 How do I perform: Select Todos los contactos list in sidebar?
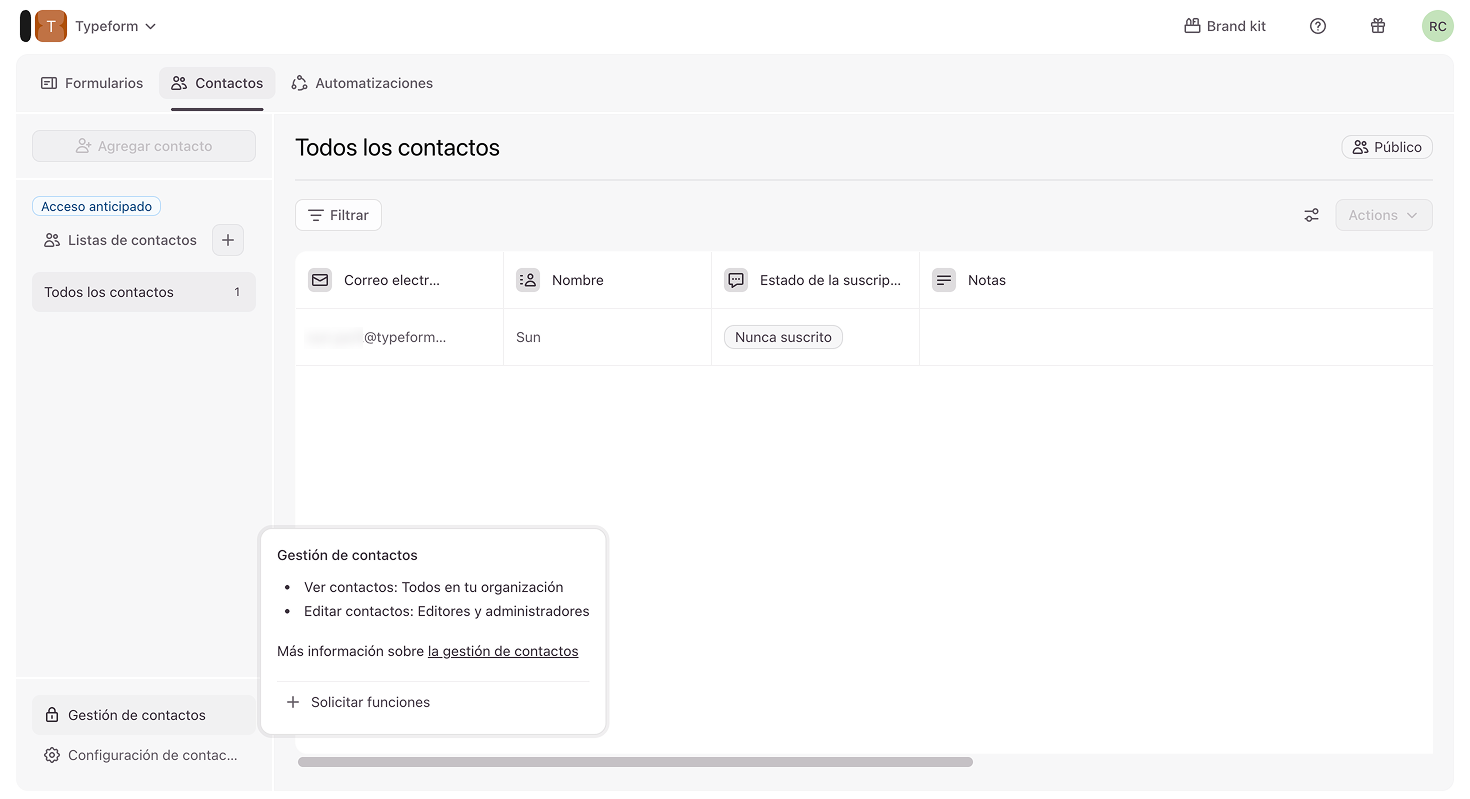coord(143,292)
